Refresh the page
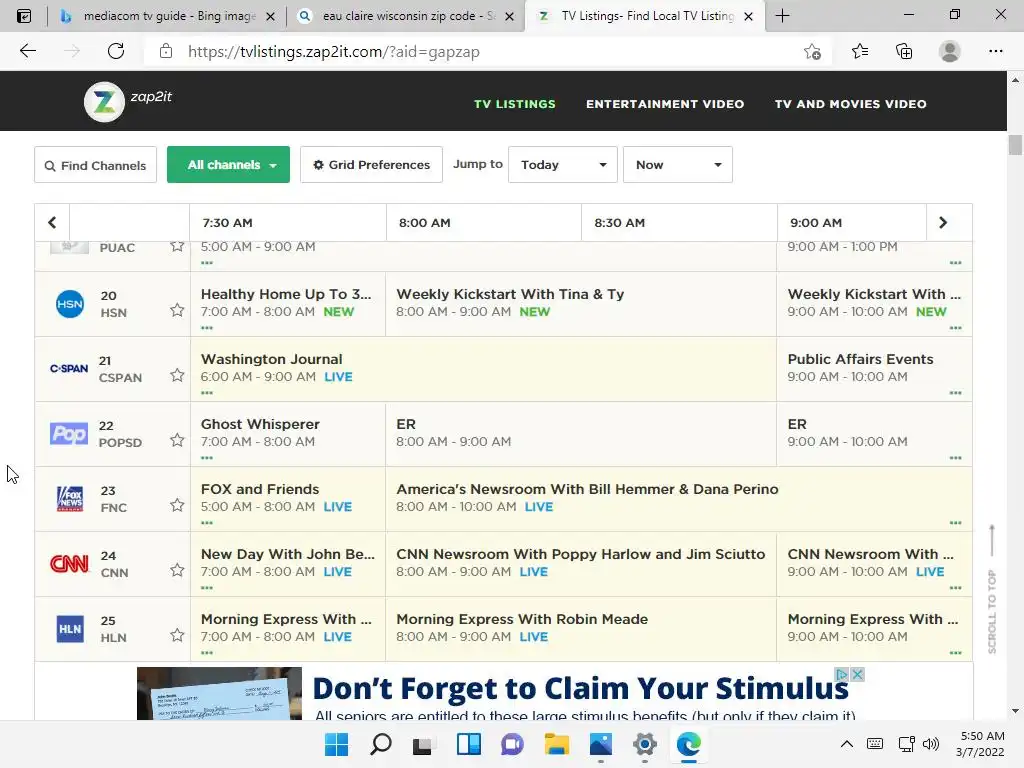The width and height of the screenshot is (1024, 768). 116,51
